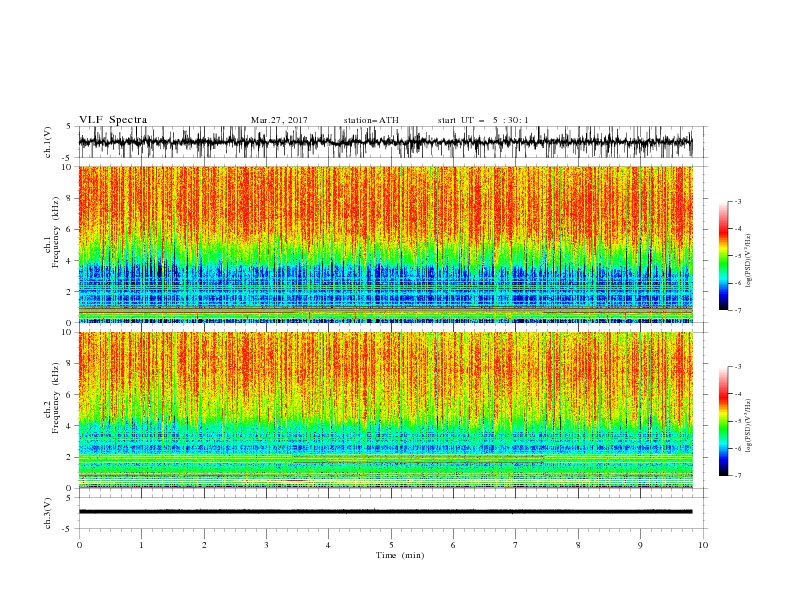Image resolution: width=792 pixels, height=612 pixels.
Task: Click the "1" tick on Time axis
Action: (x=141, y=545)
